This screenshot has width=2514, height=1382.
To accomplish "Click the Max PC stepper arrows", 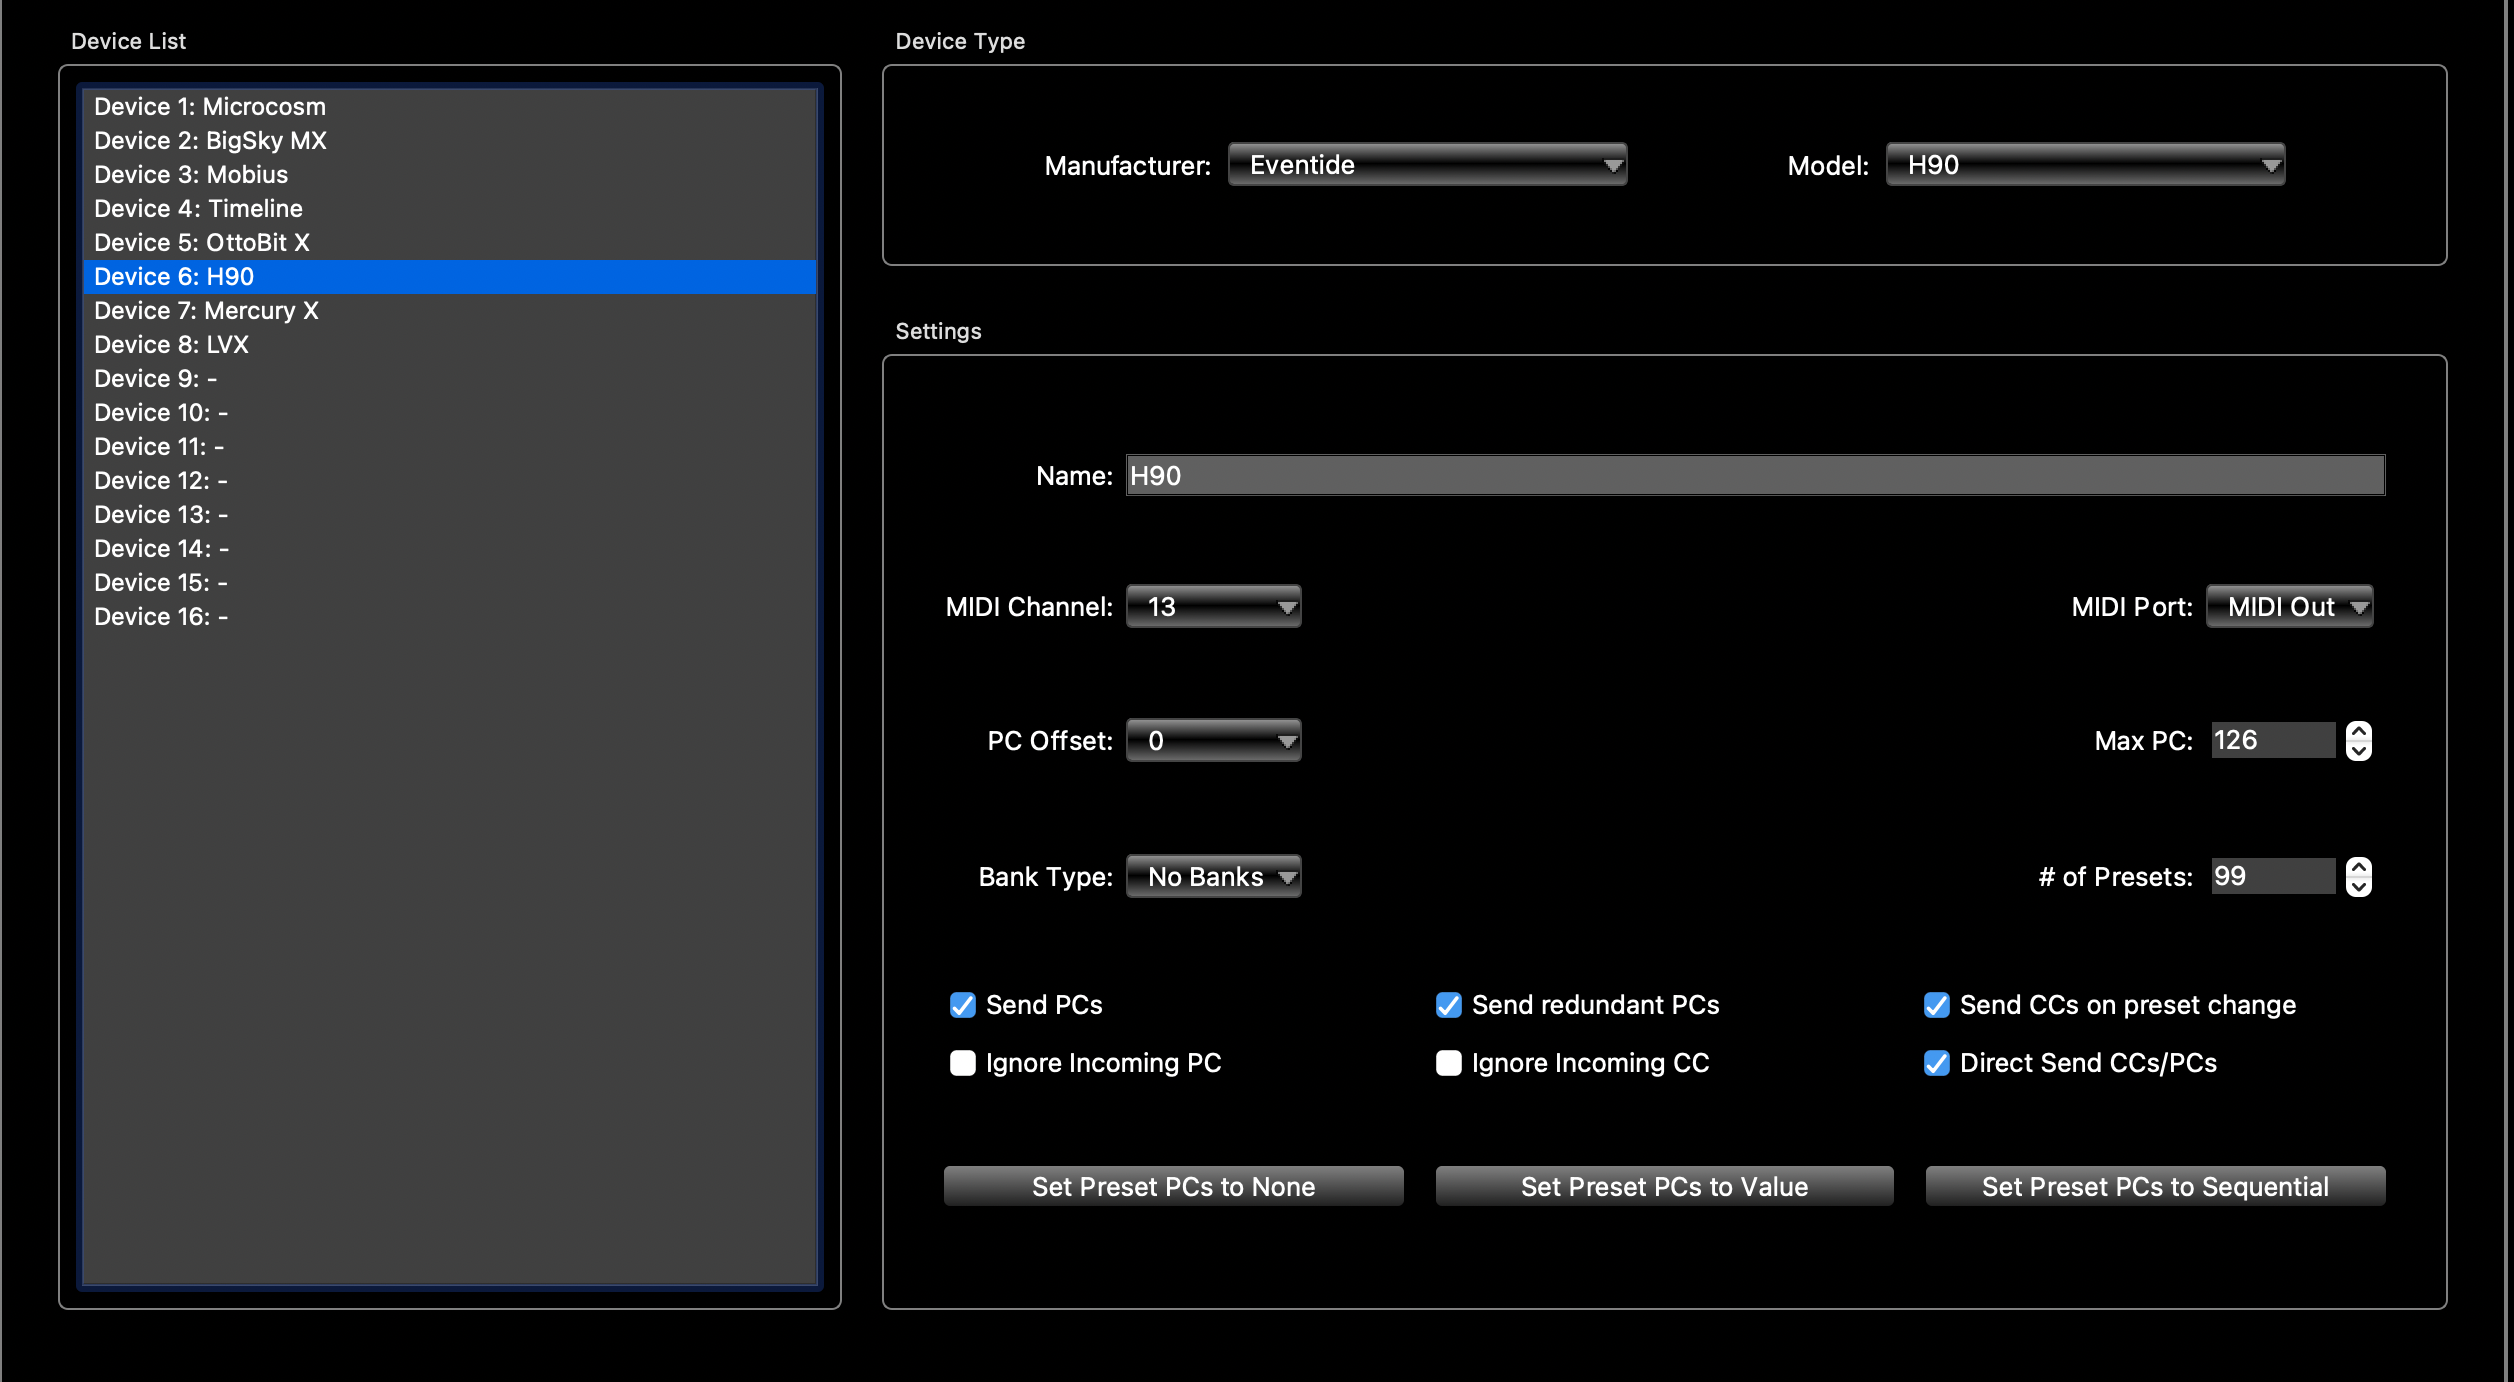I will tap(2359, 741).
